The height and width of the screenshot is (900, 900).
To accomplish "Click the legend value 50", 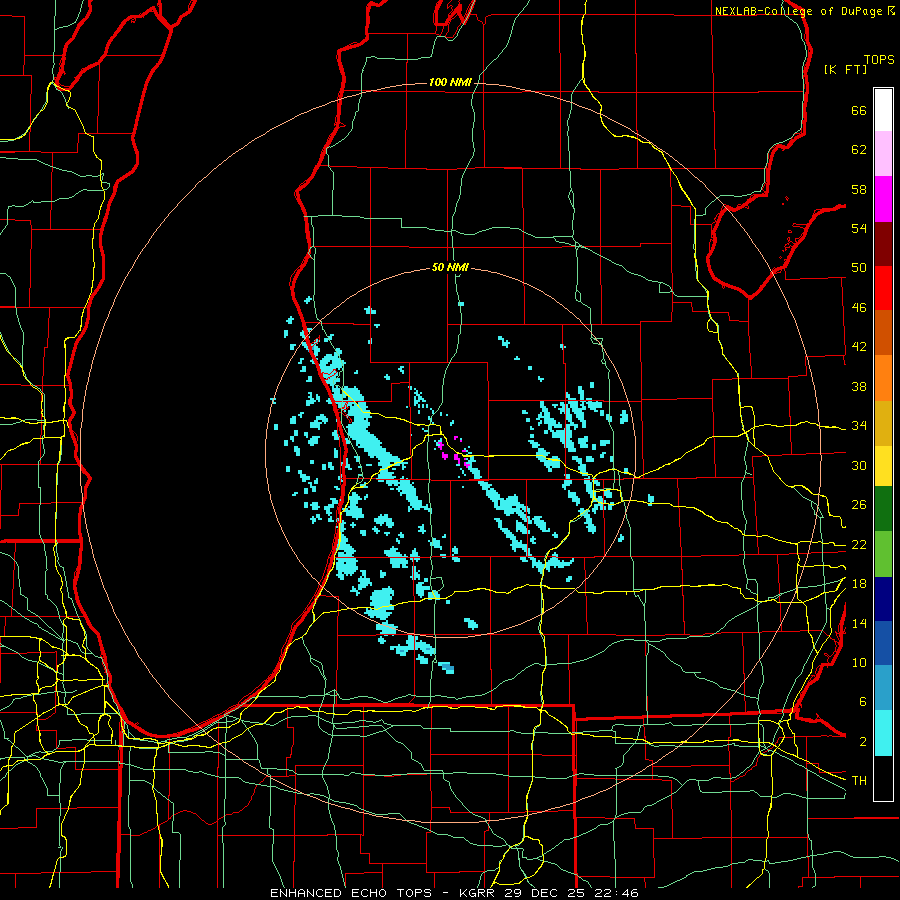I will 859,268.
